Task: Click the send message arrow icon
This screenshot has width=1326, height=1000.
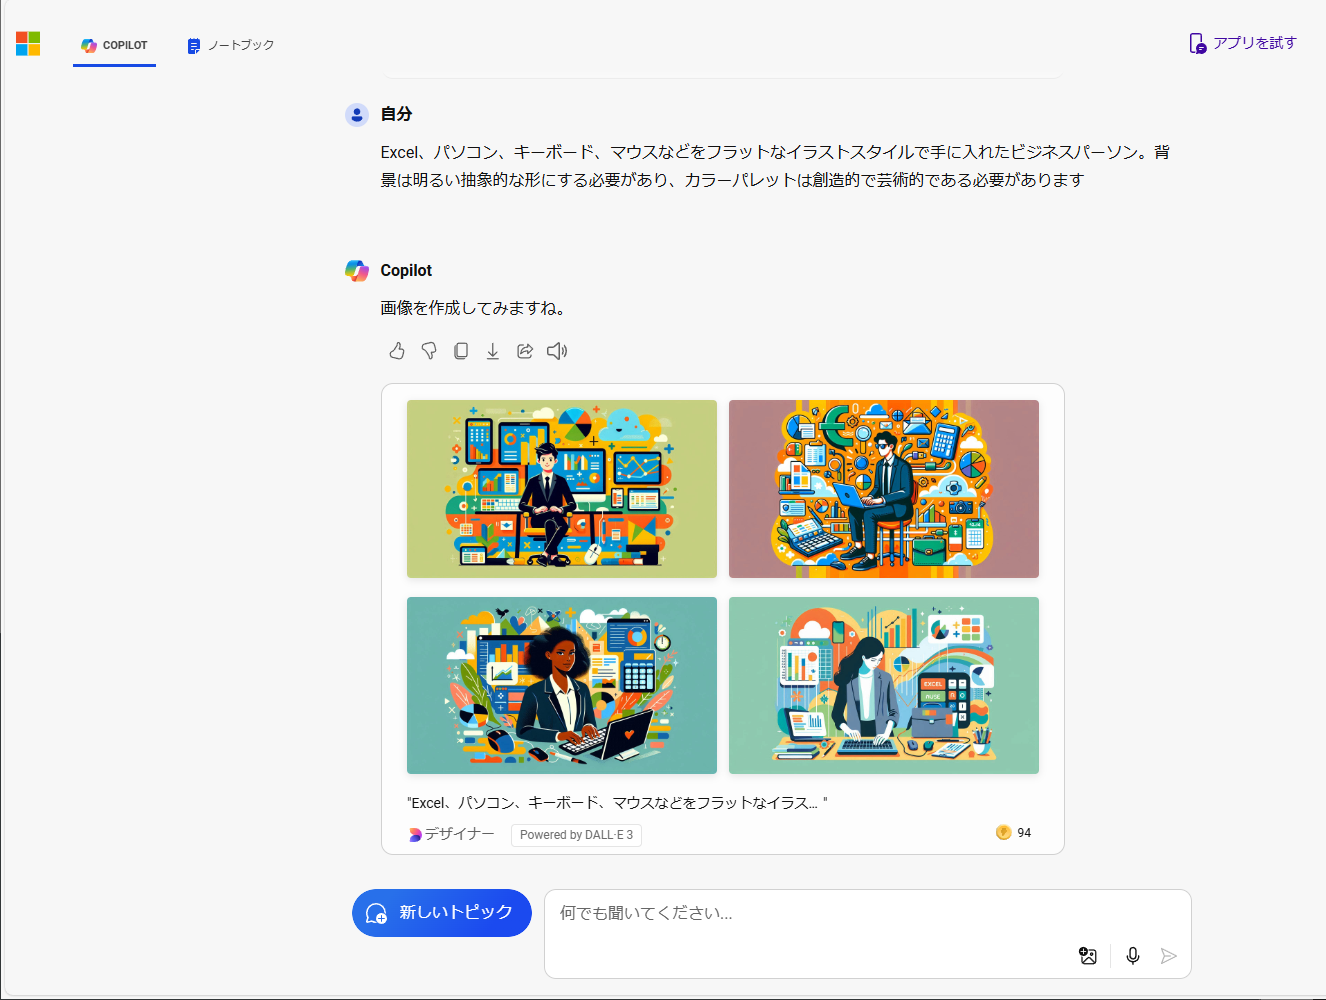Action: coord(1169,956)
